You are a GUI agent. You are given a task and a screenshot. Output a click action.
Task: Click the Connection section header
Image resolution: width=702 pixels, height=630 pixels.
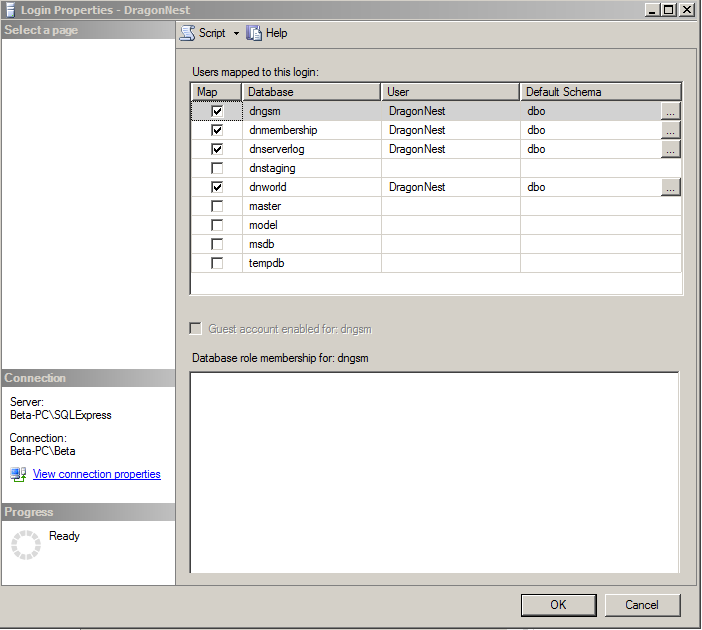coord(88,378)
